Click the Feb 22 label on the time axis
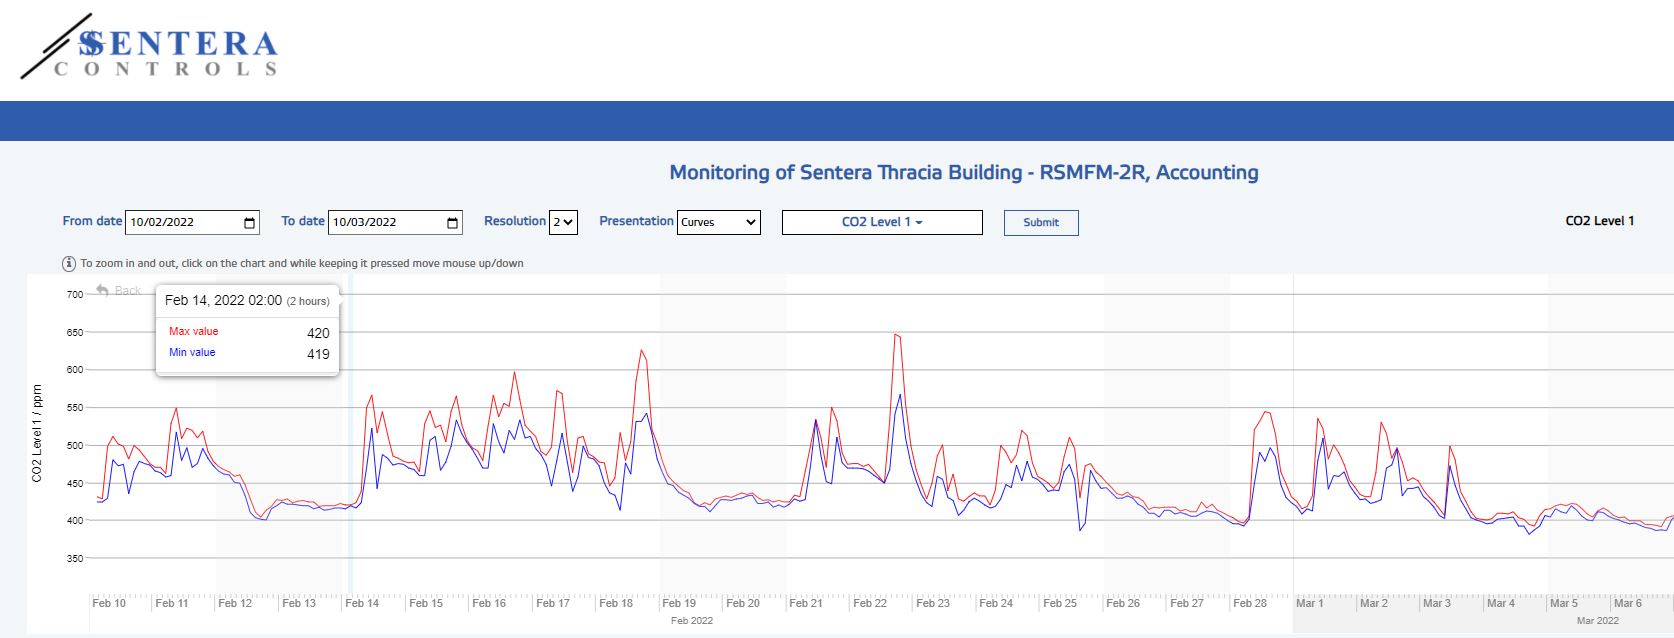 click(869, 603)
